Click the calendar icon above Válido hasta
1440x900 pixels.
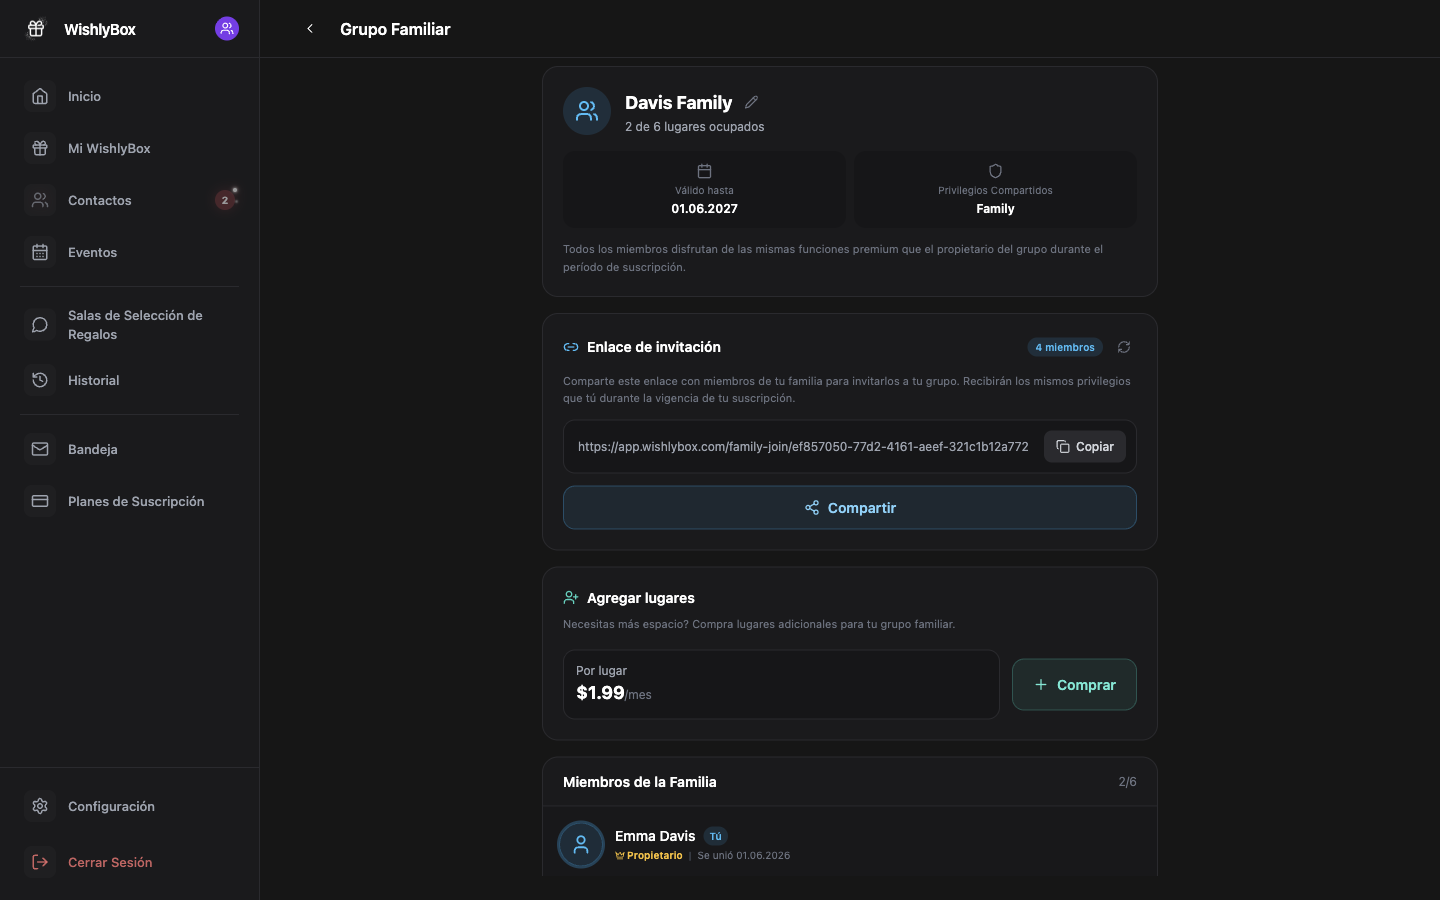704,171
